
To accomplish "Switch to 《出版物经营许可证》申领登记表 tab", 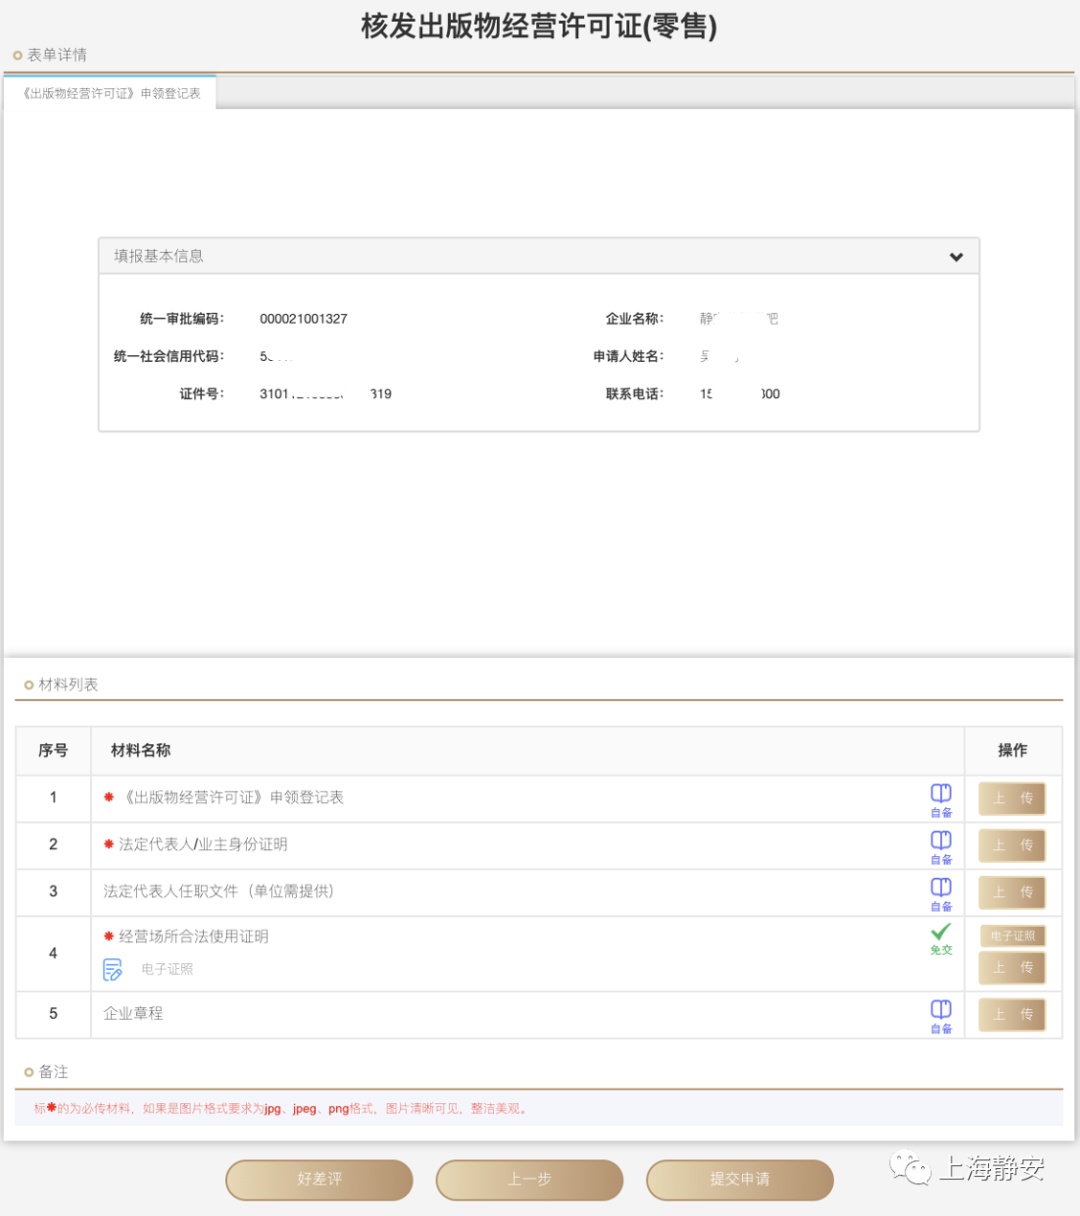I will [111, 93].
